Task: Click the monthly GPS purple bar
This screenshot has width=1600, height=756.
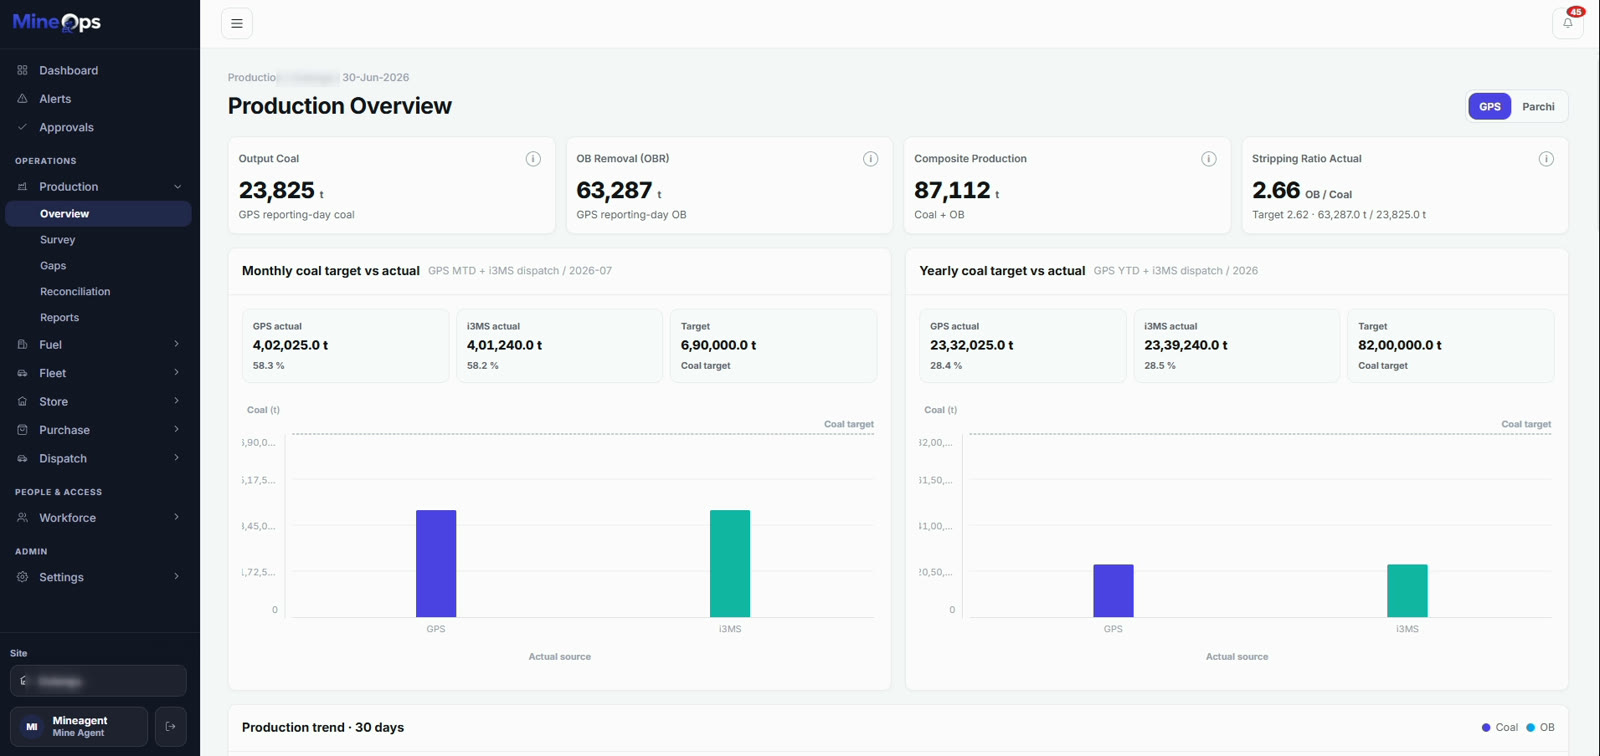Action: (436, 564)
